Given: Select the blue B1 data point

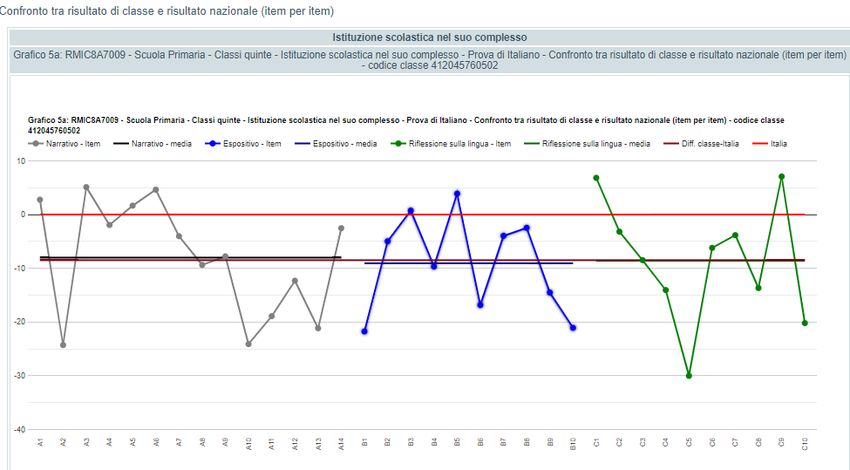Looking at the screenshot, I should pos(365,331).
